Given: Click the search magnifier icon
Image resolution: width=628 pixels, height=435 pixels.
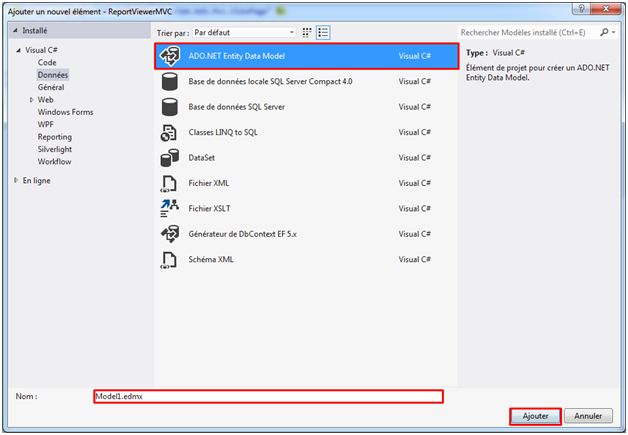Looking at the screenshot, I should coord(604,32).
